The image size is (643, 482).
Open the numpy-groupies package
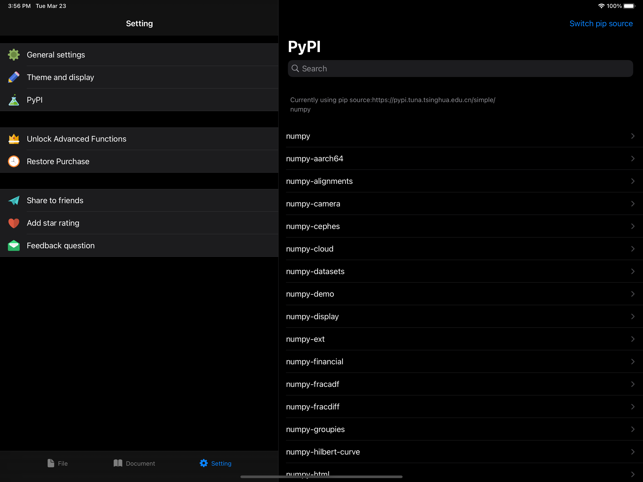460,429
